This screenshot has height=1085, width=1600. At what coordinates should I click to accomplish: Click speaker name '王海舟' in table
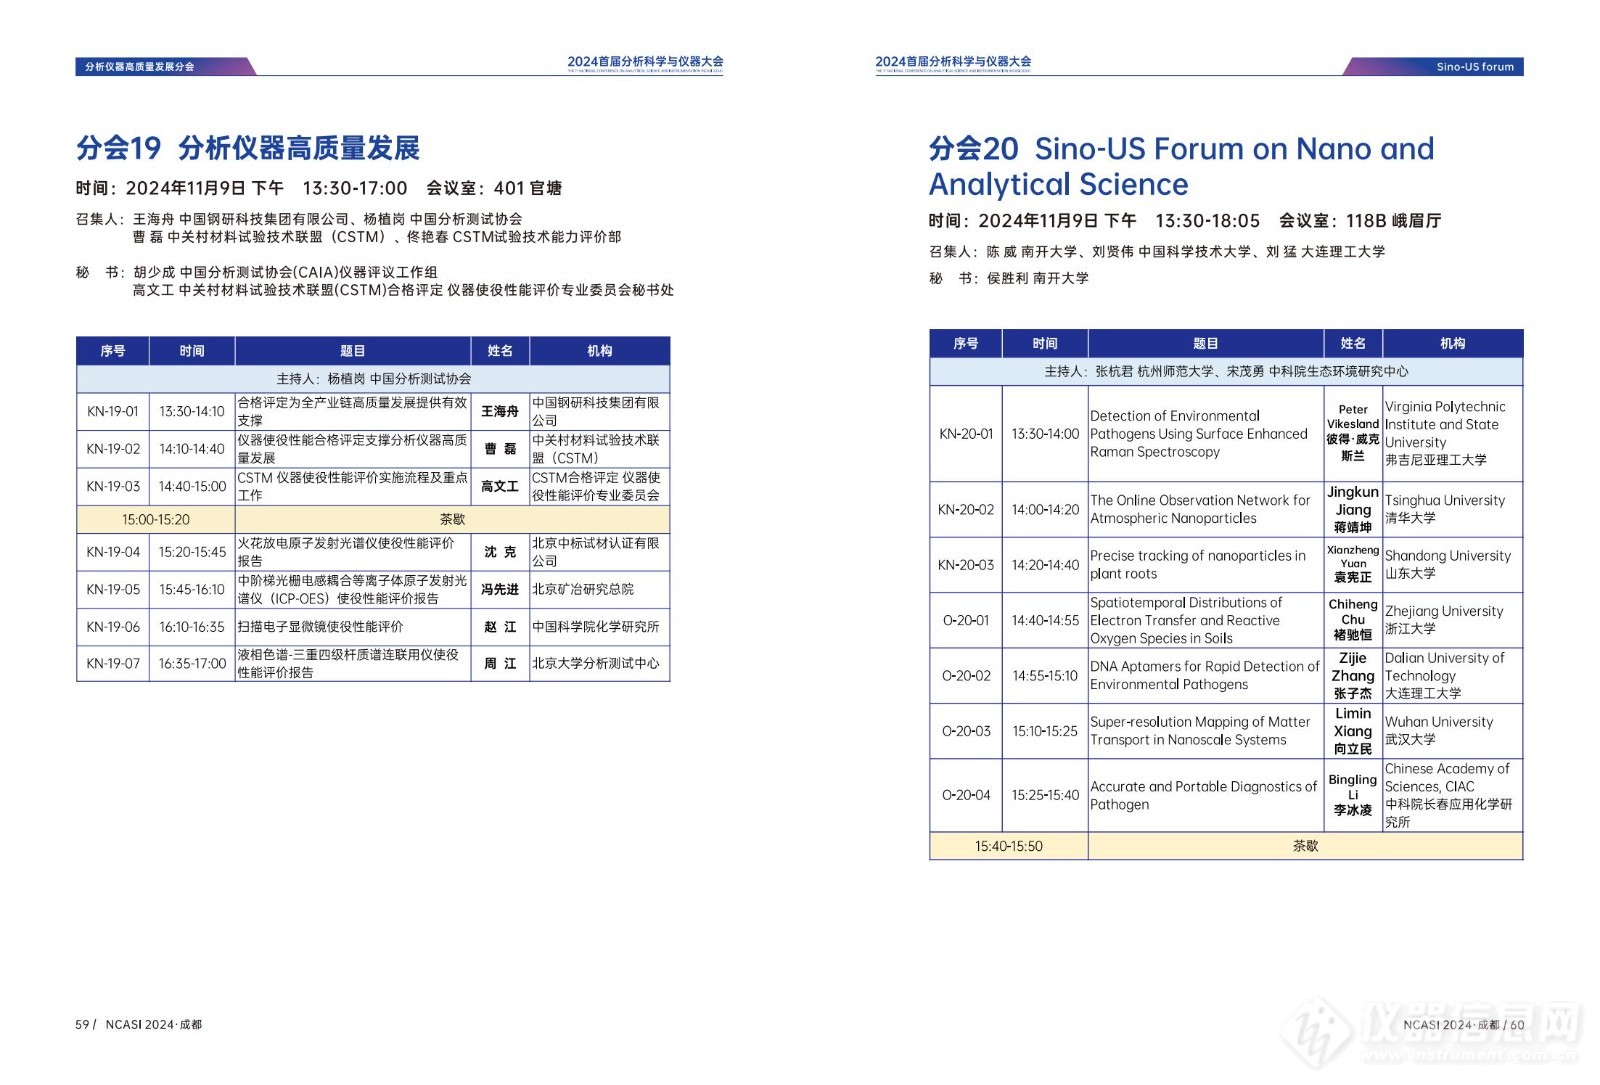point(500,411)
